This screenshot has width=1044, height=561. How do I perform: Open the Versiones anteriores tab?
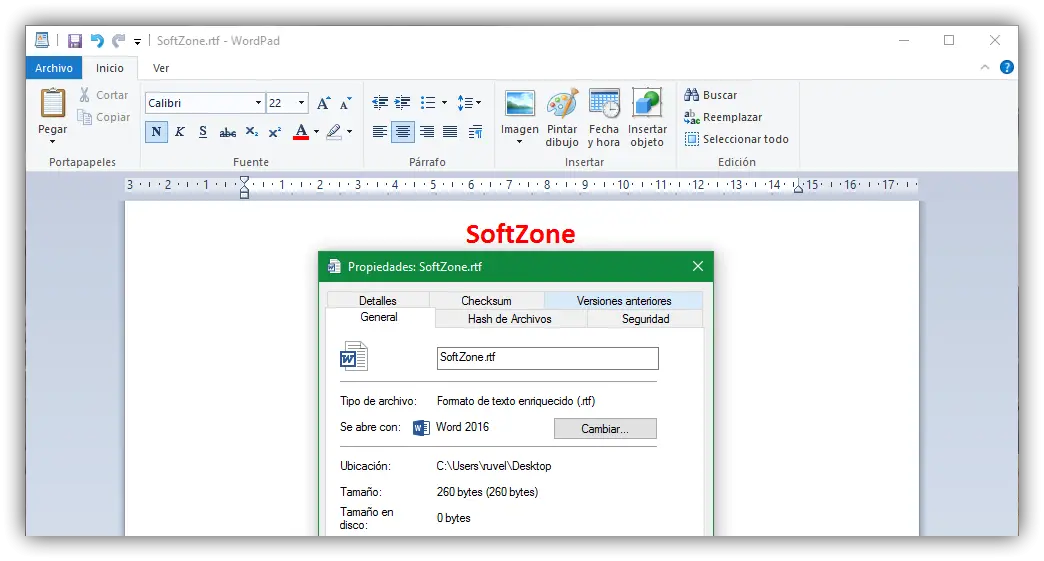coord(624,301)
